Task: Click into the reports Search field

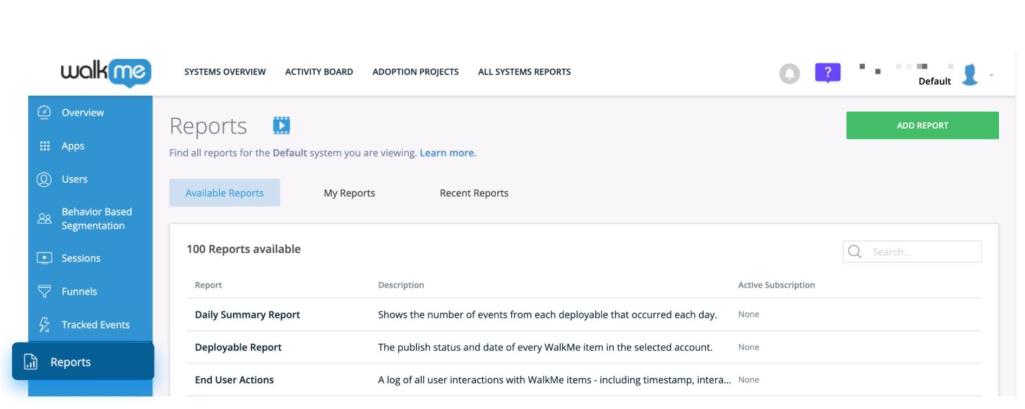Action: pos(920,252)
